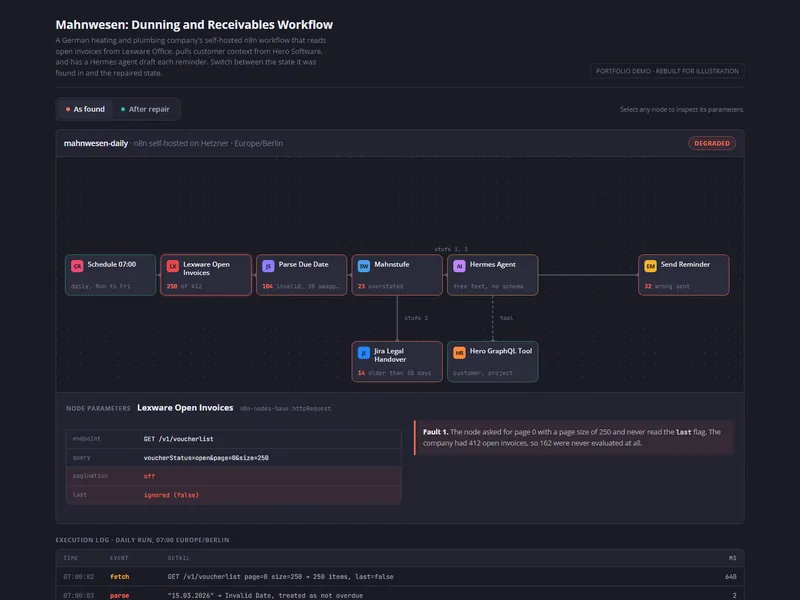Click the page title Mahnwesen heading
The width and height of the screenshot is (800, 600).
coord(194,24)
